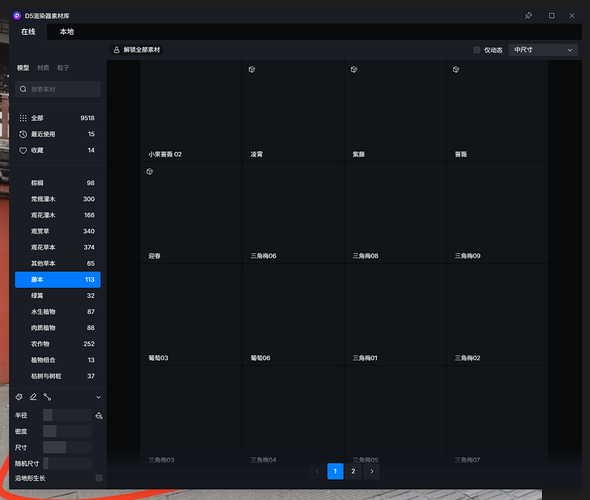
Task: Collapse the brush settings panel chevron
Action: [x=98, y=397]
